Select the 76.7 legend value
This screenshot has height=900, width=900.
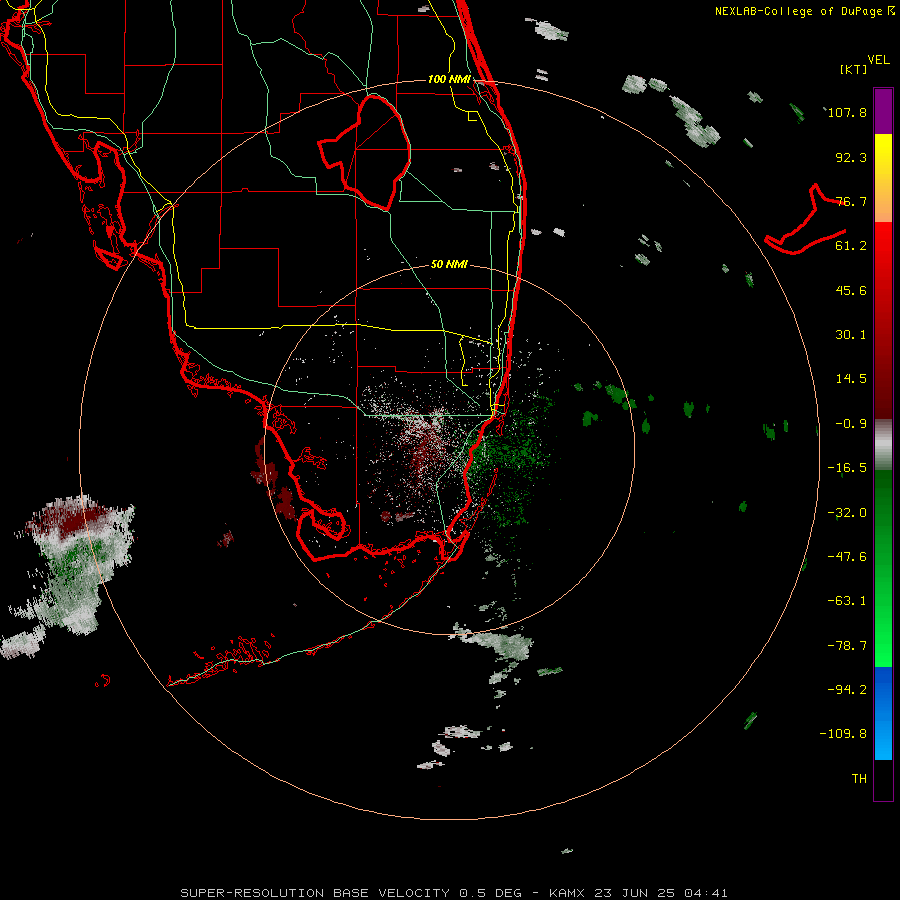pos(851,201)
